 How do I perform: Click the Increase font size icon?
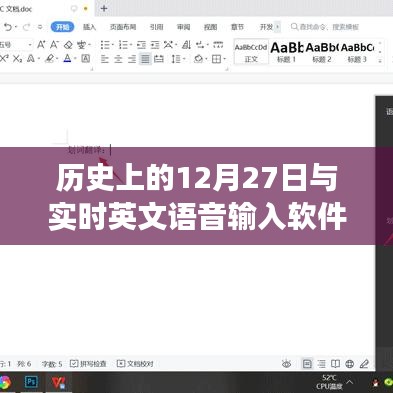41,44
